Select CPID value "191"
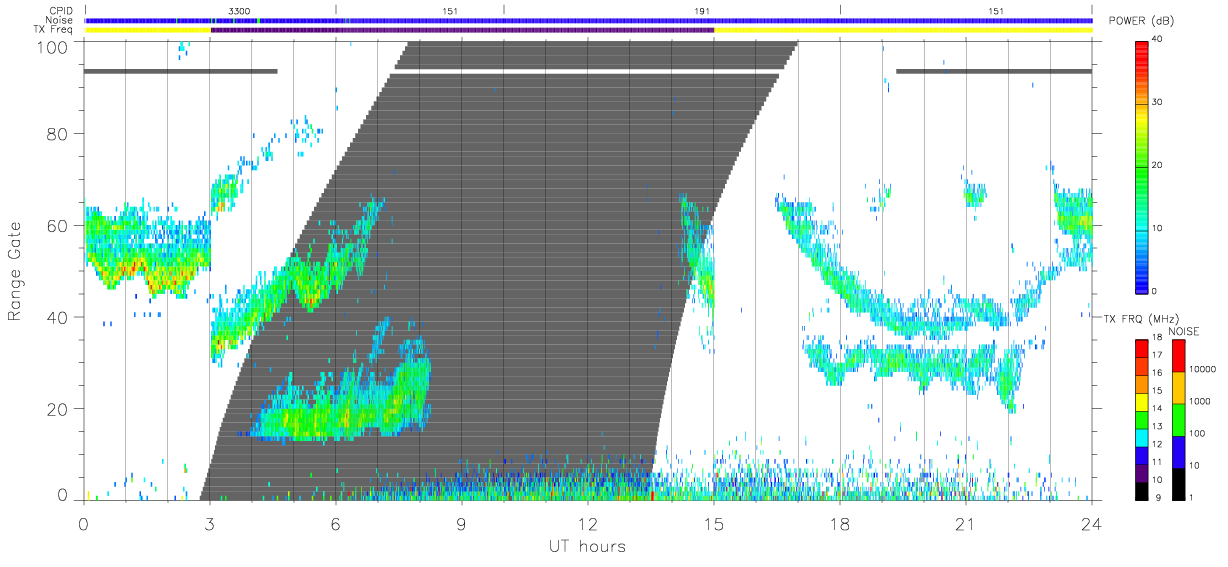The height and width of the screenshot is (567, 1228). pyautogui.click(x=702, y=10)
